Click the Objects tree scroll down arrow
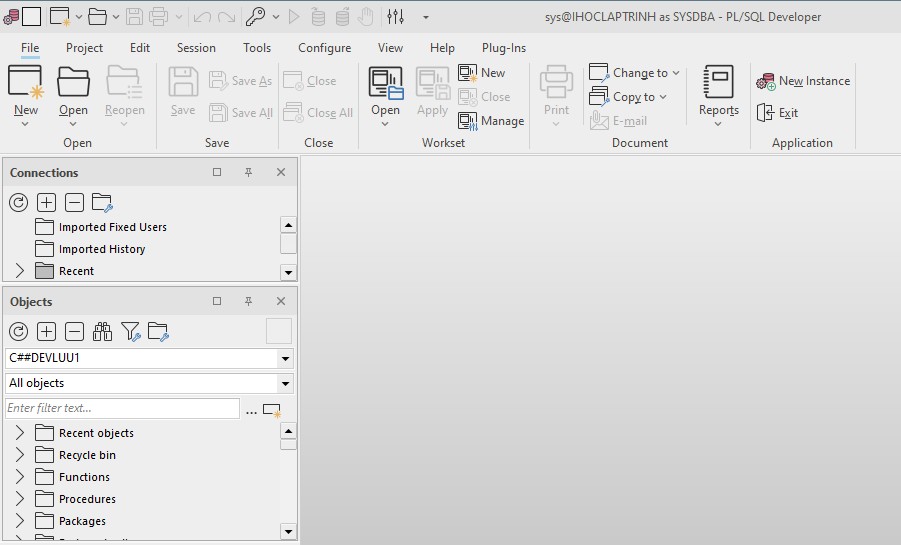 [x=288, y=531]
